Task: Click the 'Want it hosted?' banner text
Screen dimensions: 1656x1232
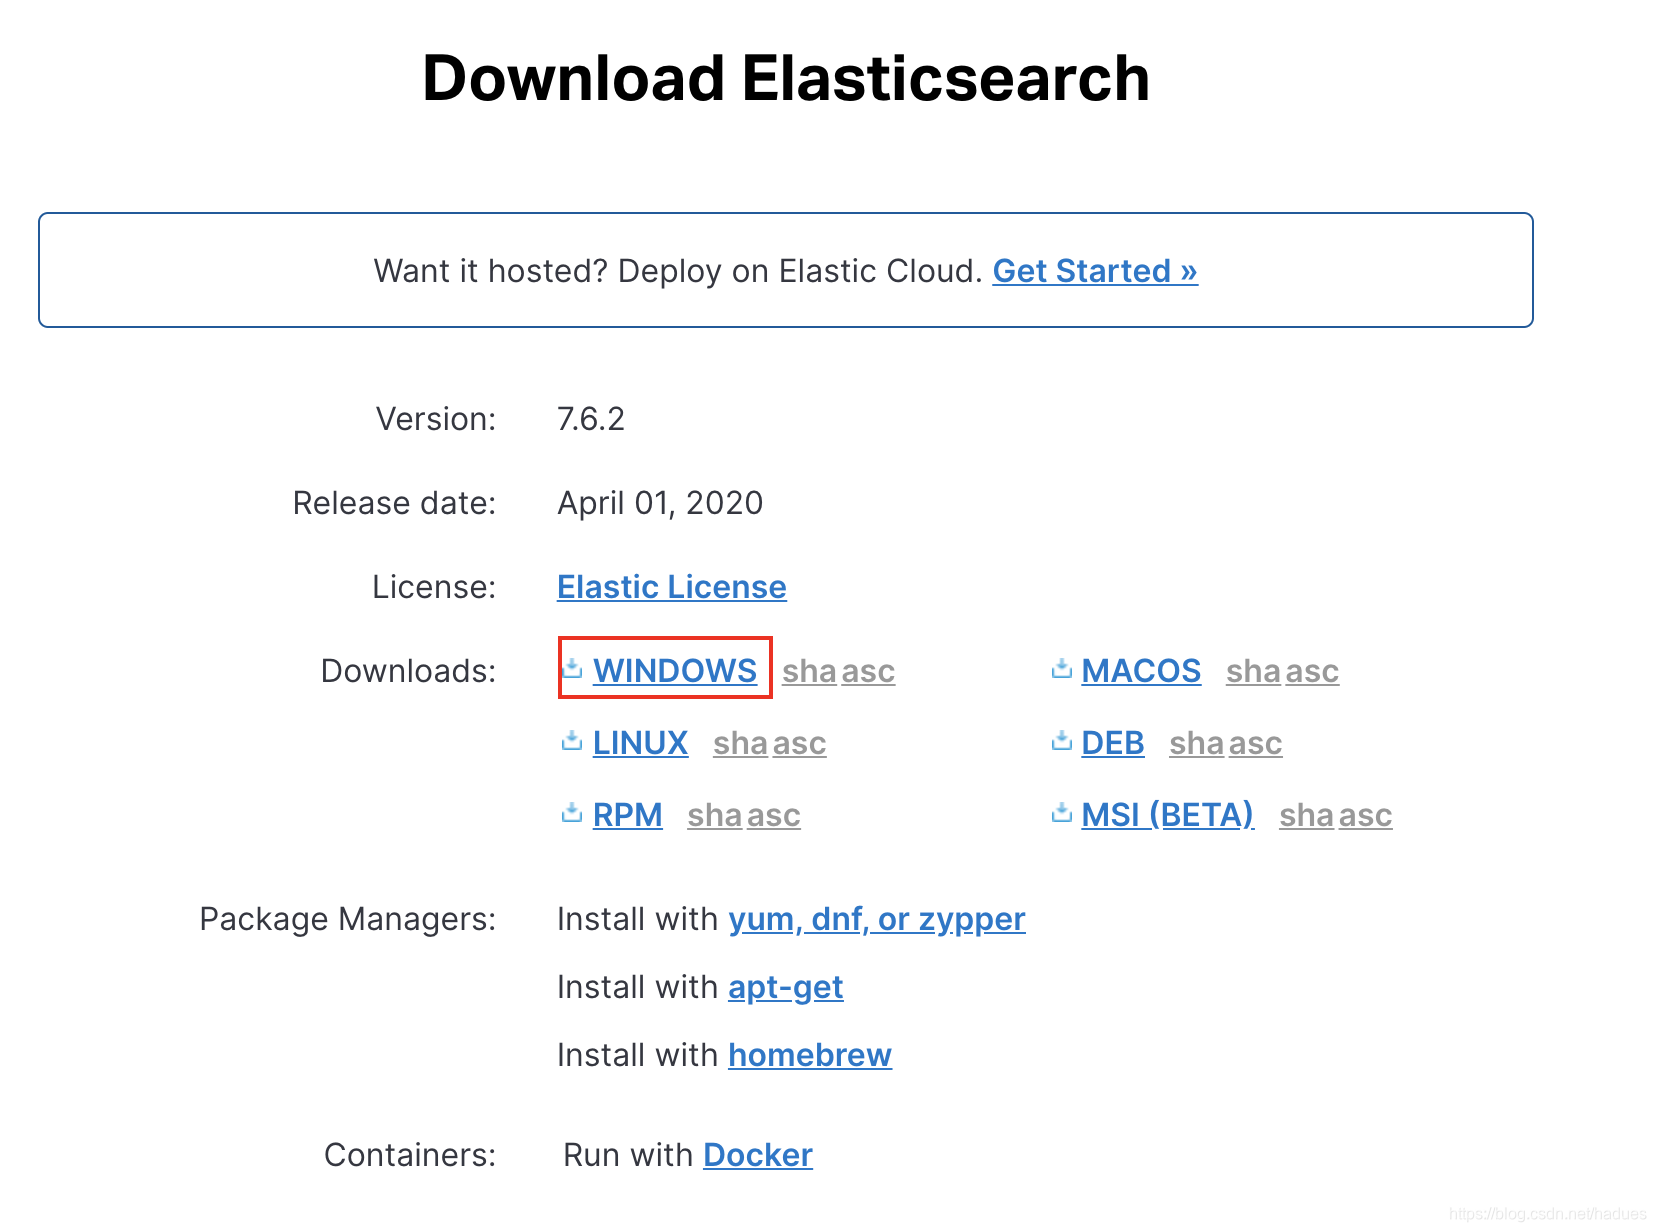Action: [678, 271]
